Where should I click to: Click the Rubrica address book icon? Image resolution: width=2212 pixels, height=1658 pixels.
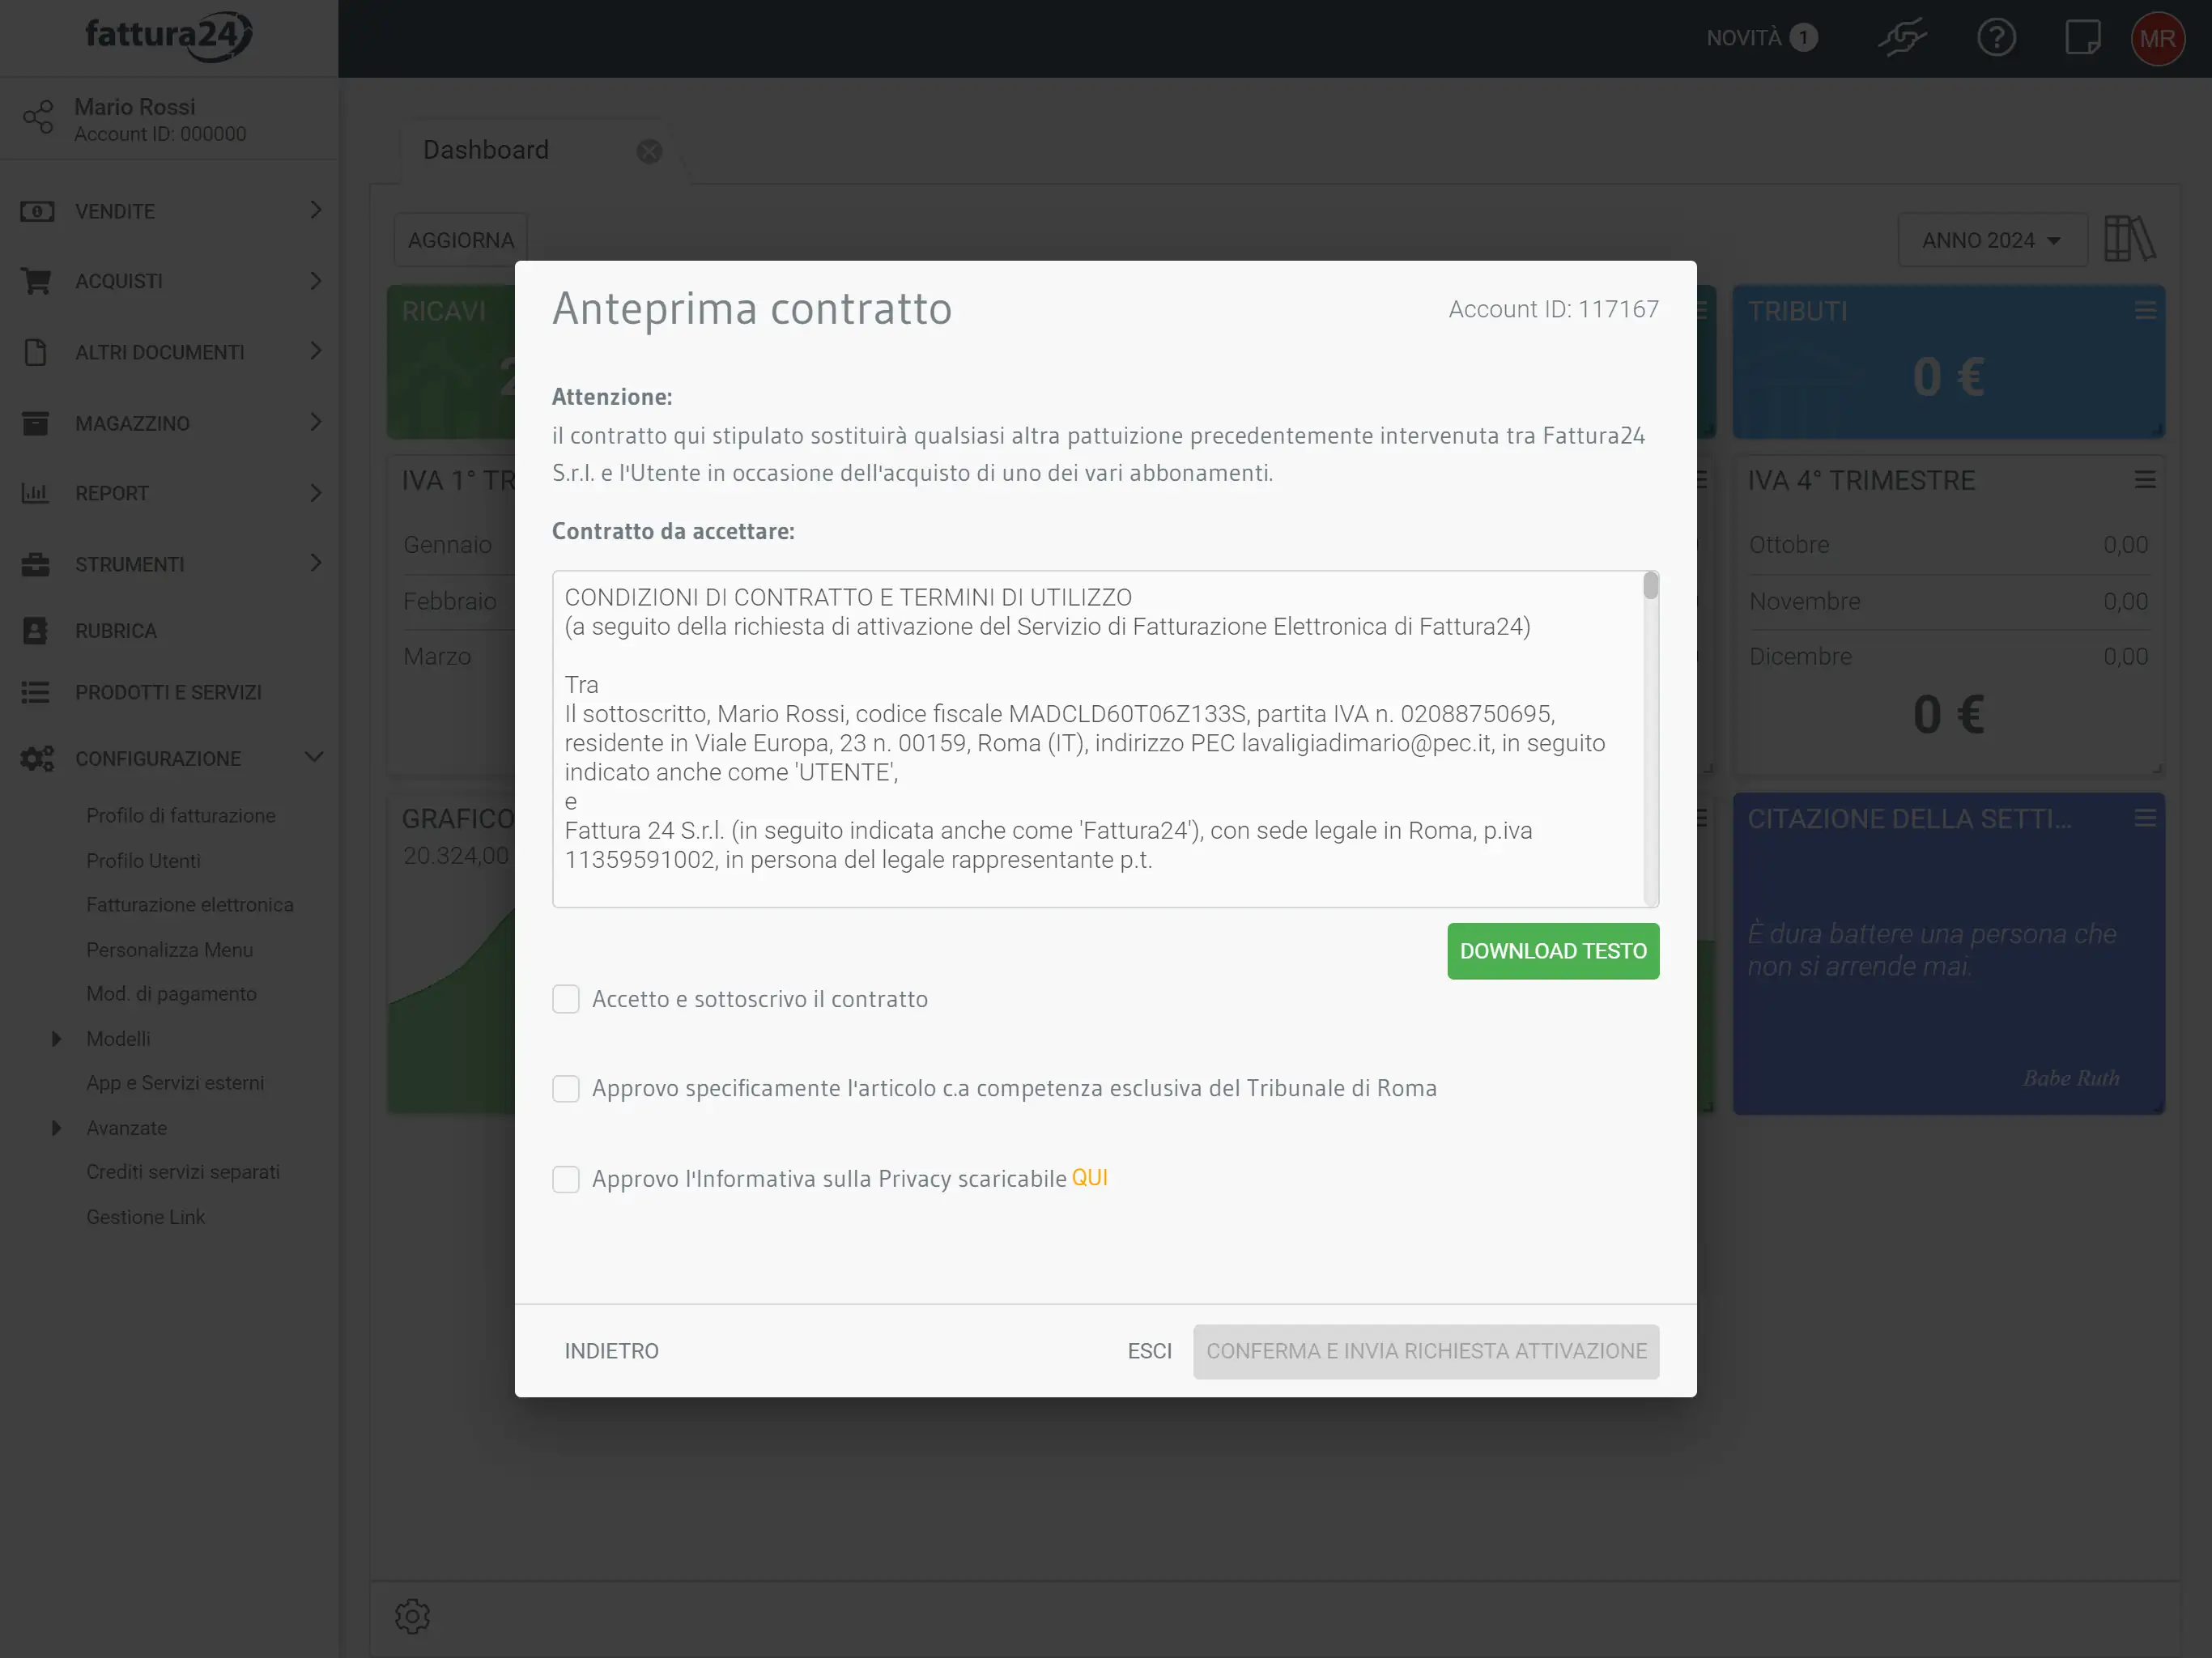[36, 631]
